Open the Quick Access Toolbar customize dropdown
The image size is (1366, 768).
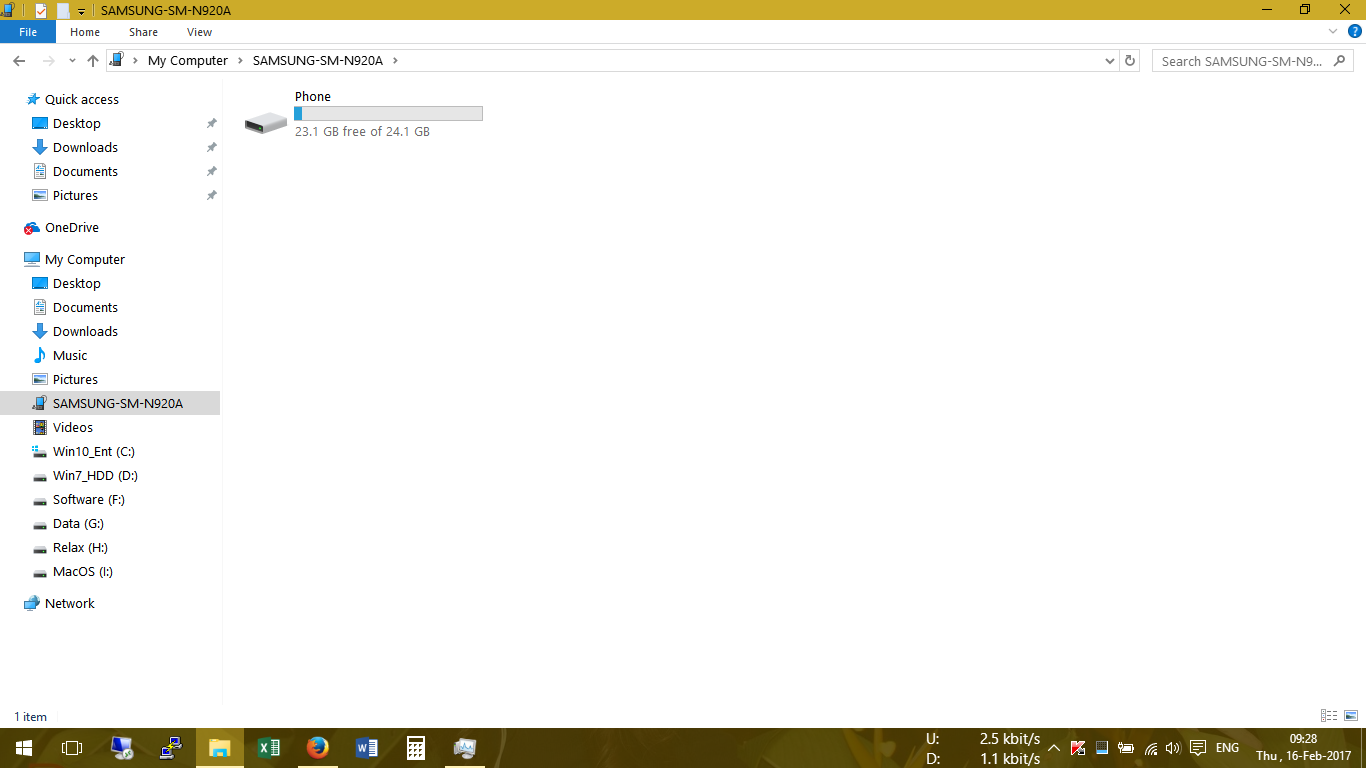point(82,10)
